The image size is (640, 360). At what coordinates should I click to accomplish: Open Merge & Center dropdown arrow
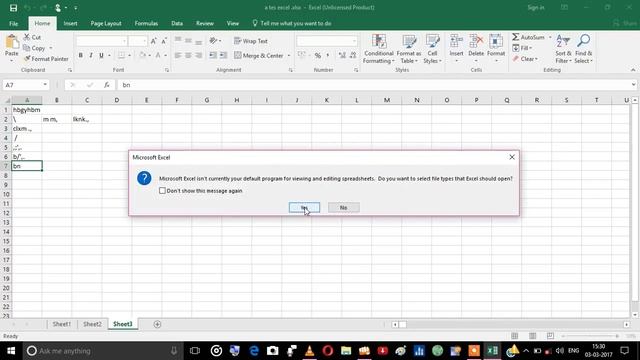pyautogui.click(x=289, y=55)
